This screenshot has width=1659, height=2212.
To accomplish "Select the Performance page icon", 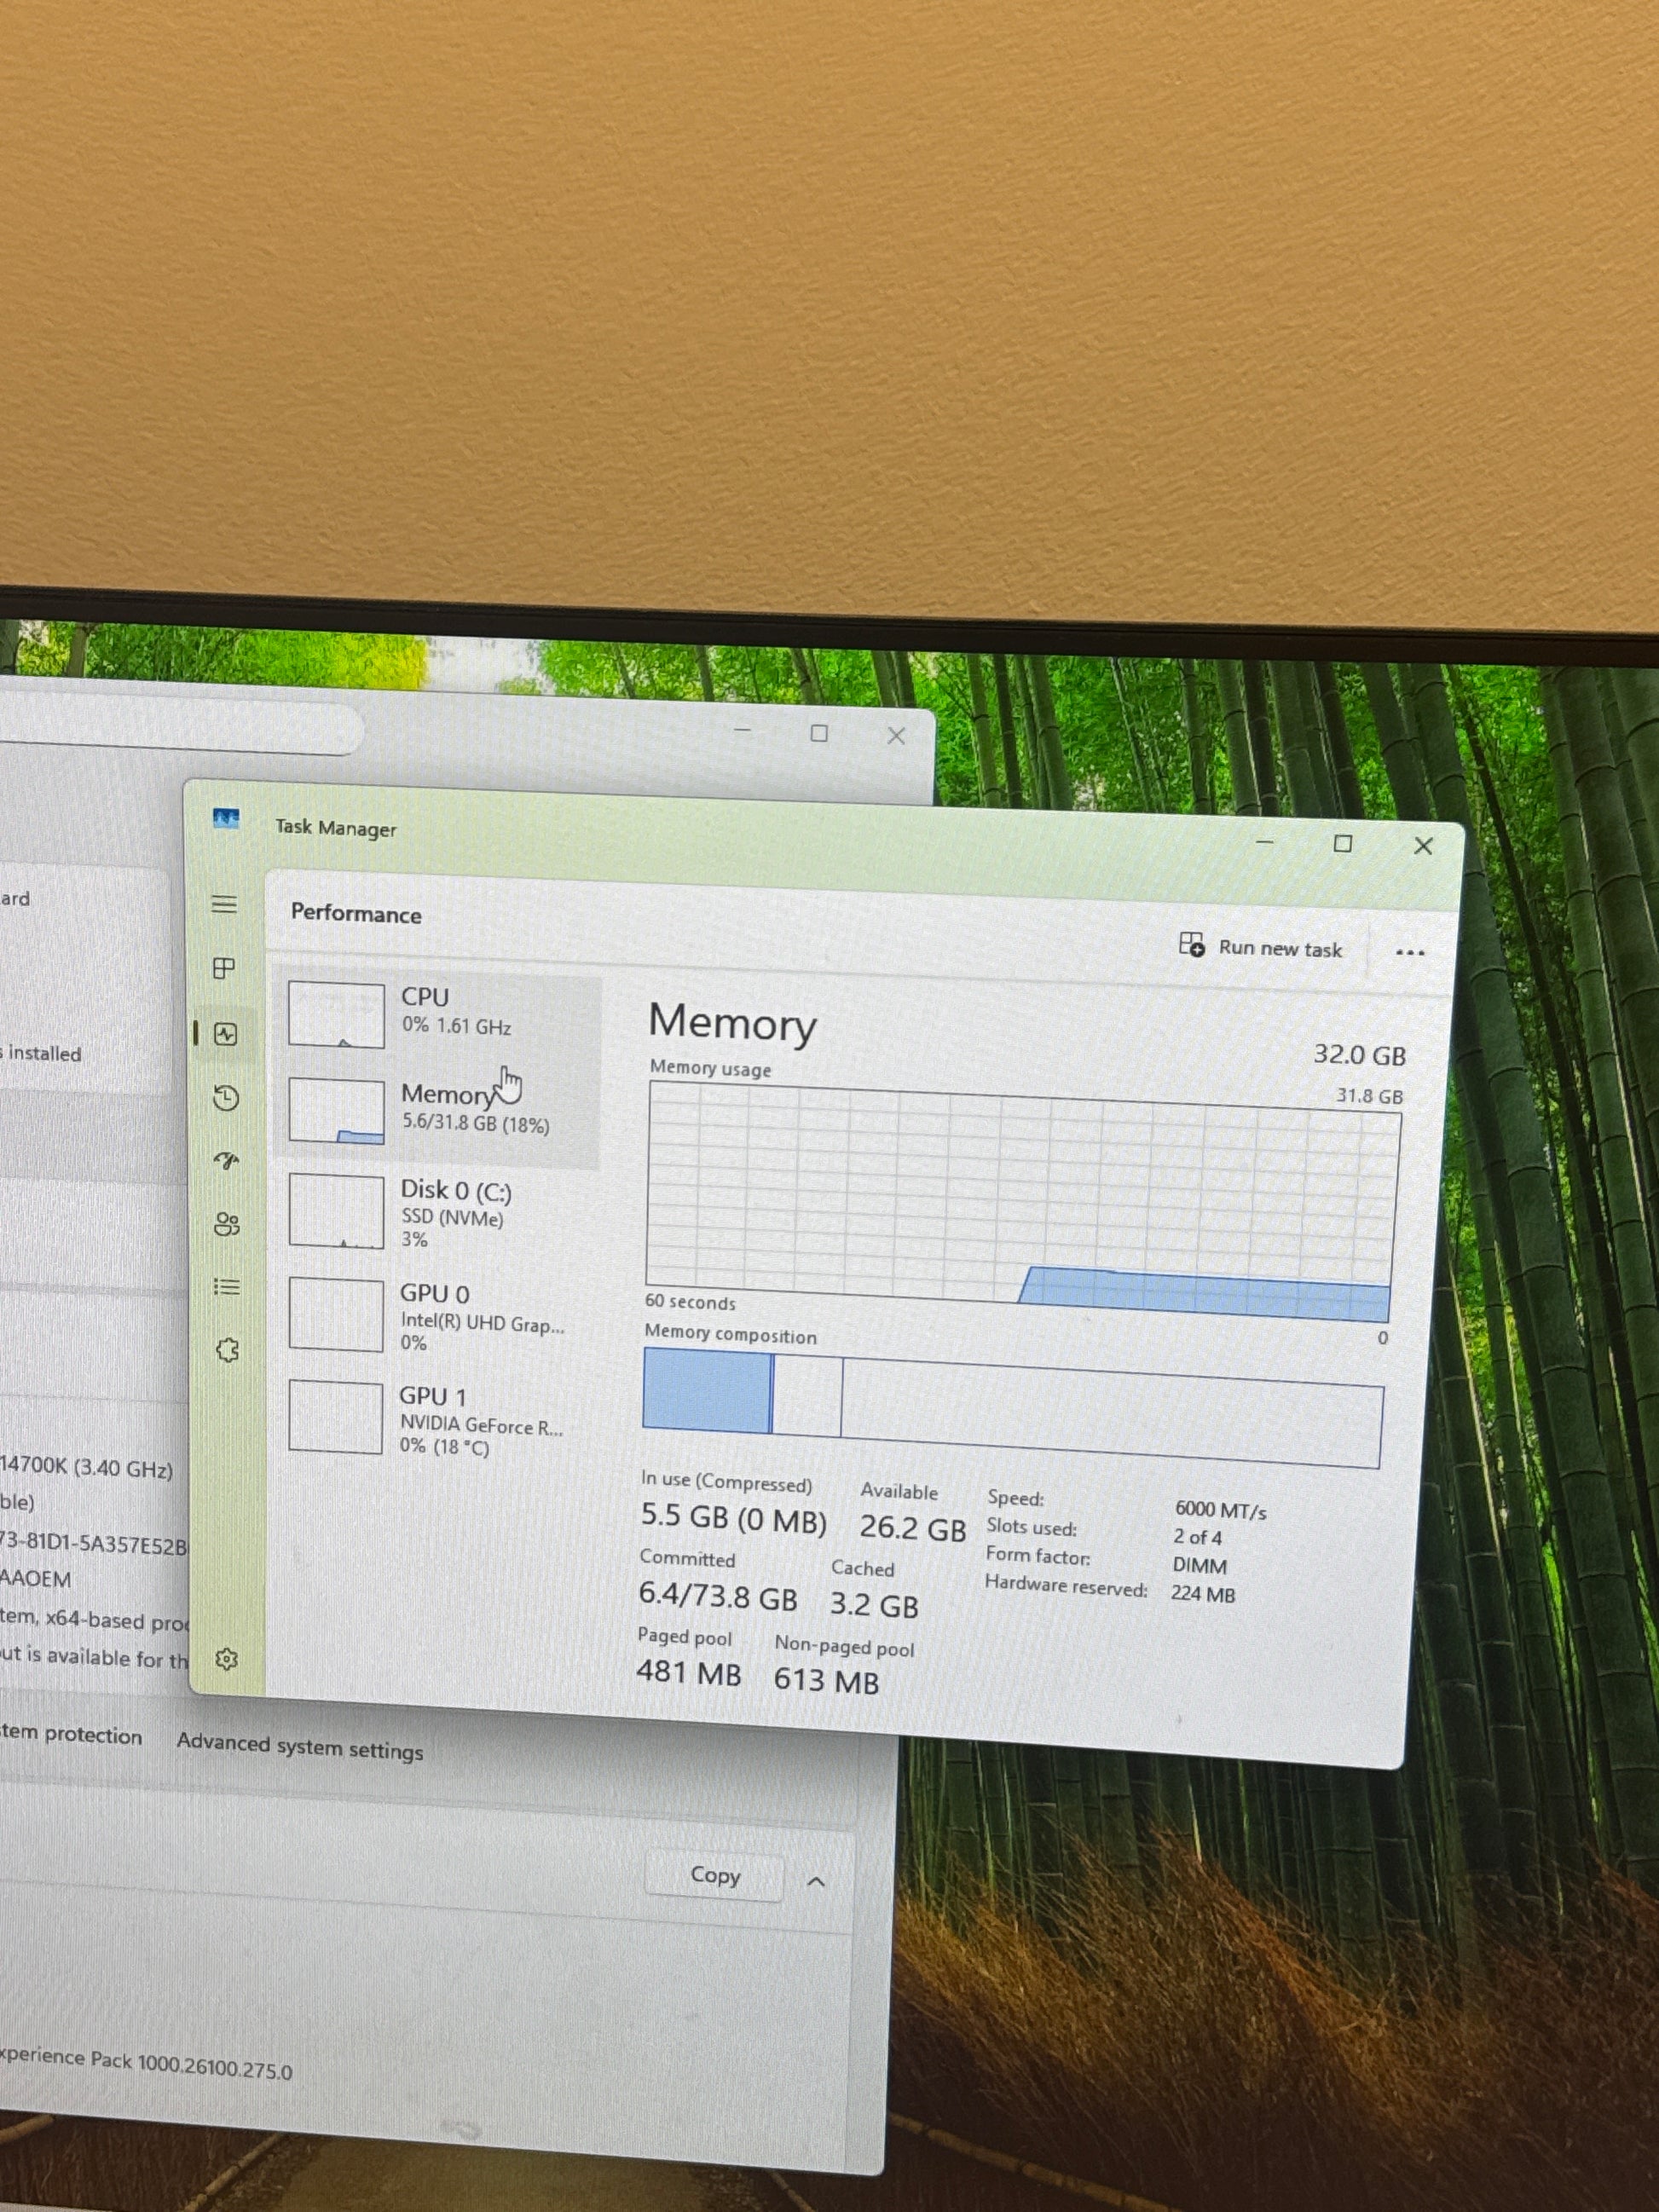I will tap(226, 1034).
